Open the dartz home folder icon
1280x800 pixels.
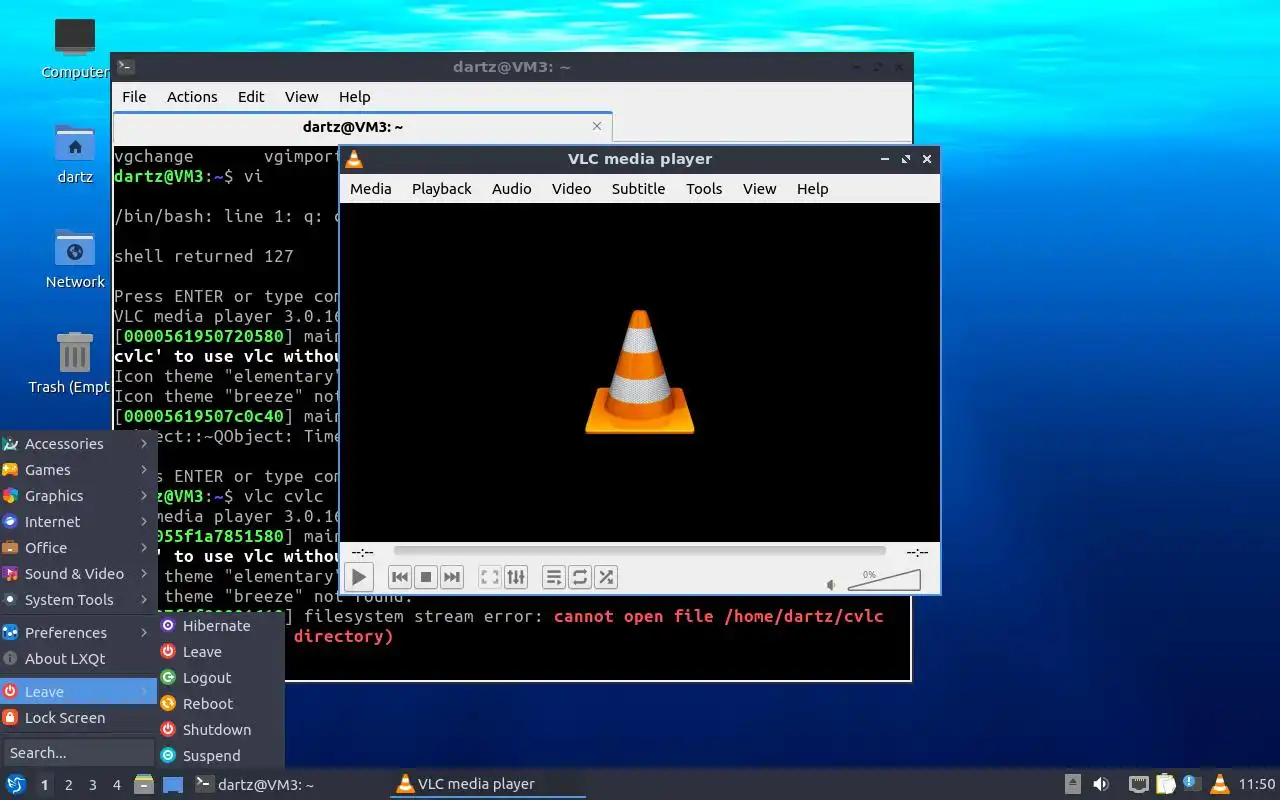(75, 155)
